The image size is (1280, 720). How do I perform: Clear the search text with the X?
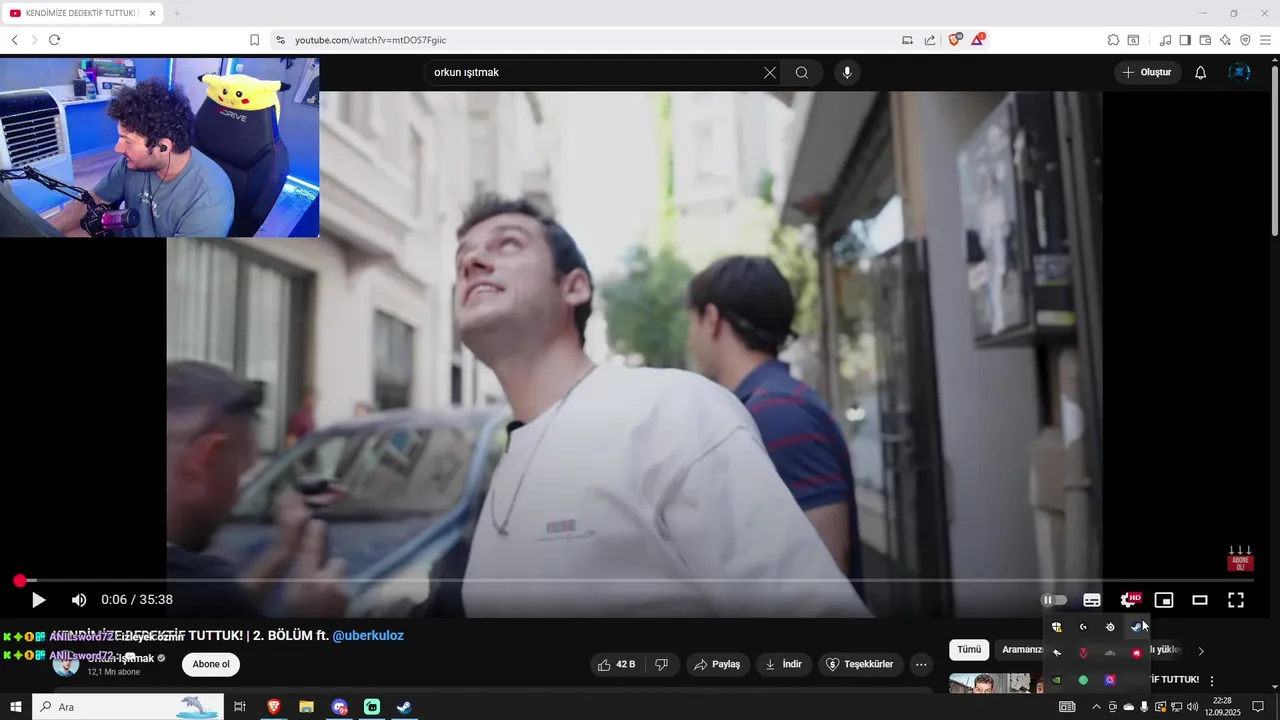coord(769,72)
